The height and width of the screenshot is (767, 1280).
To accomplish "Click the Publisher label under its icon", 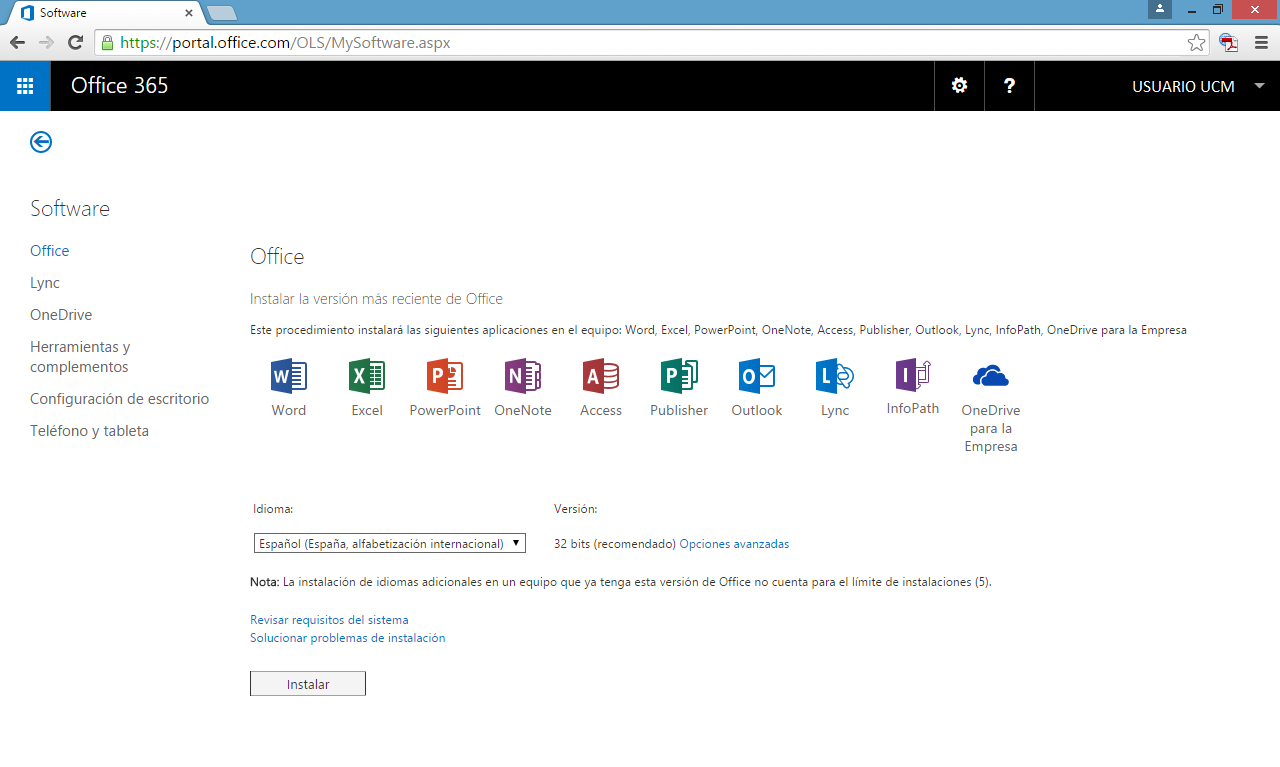I will point(679,411).
